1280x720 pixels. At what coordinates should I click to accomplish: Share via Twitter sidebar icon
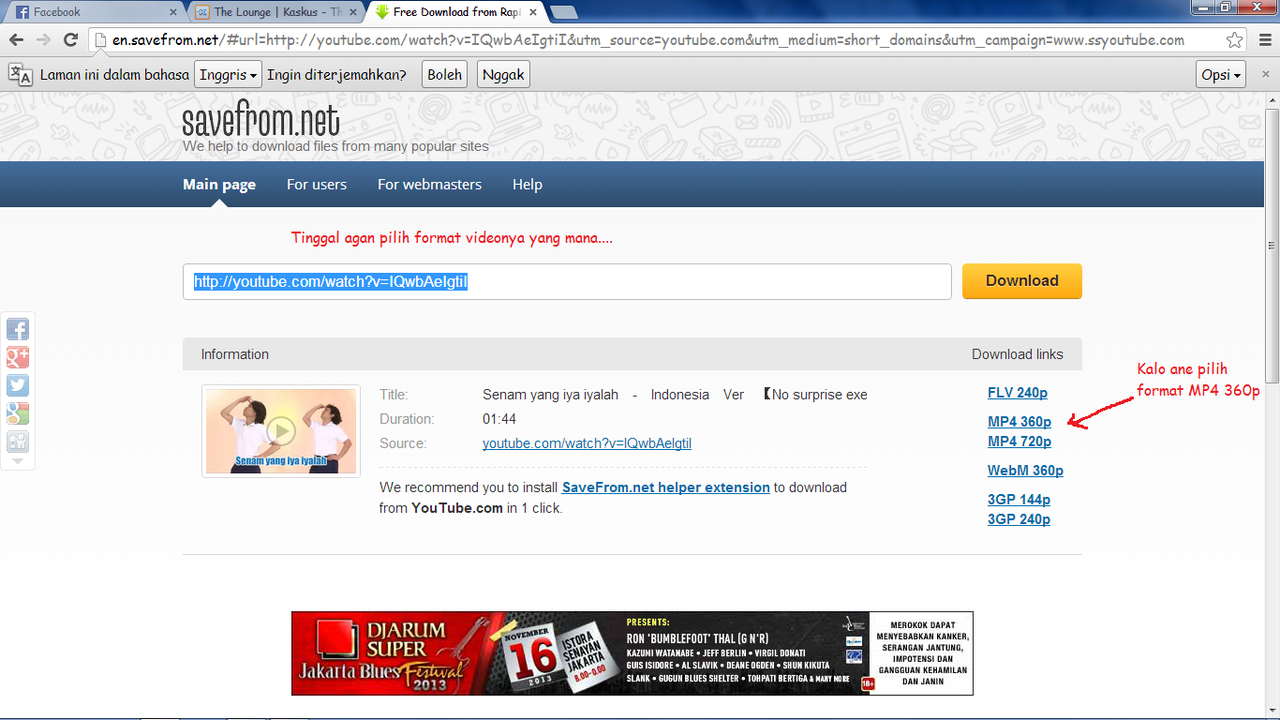[17, 385]
